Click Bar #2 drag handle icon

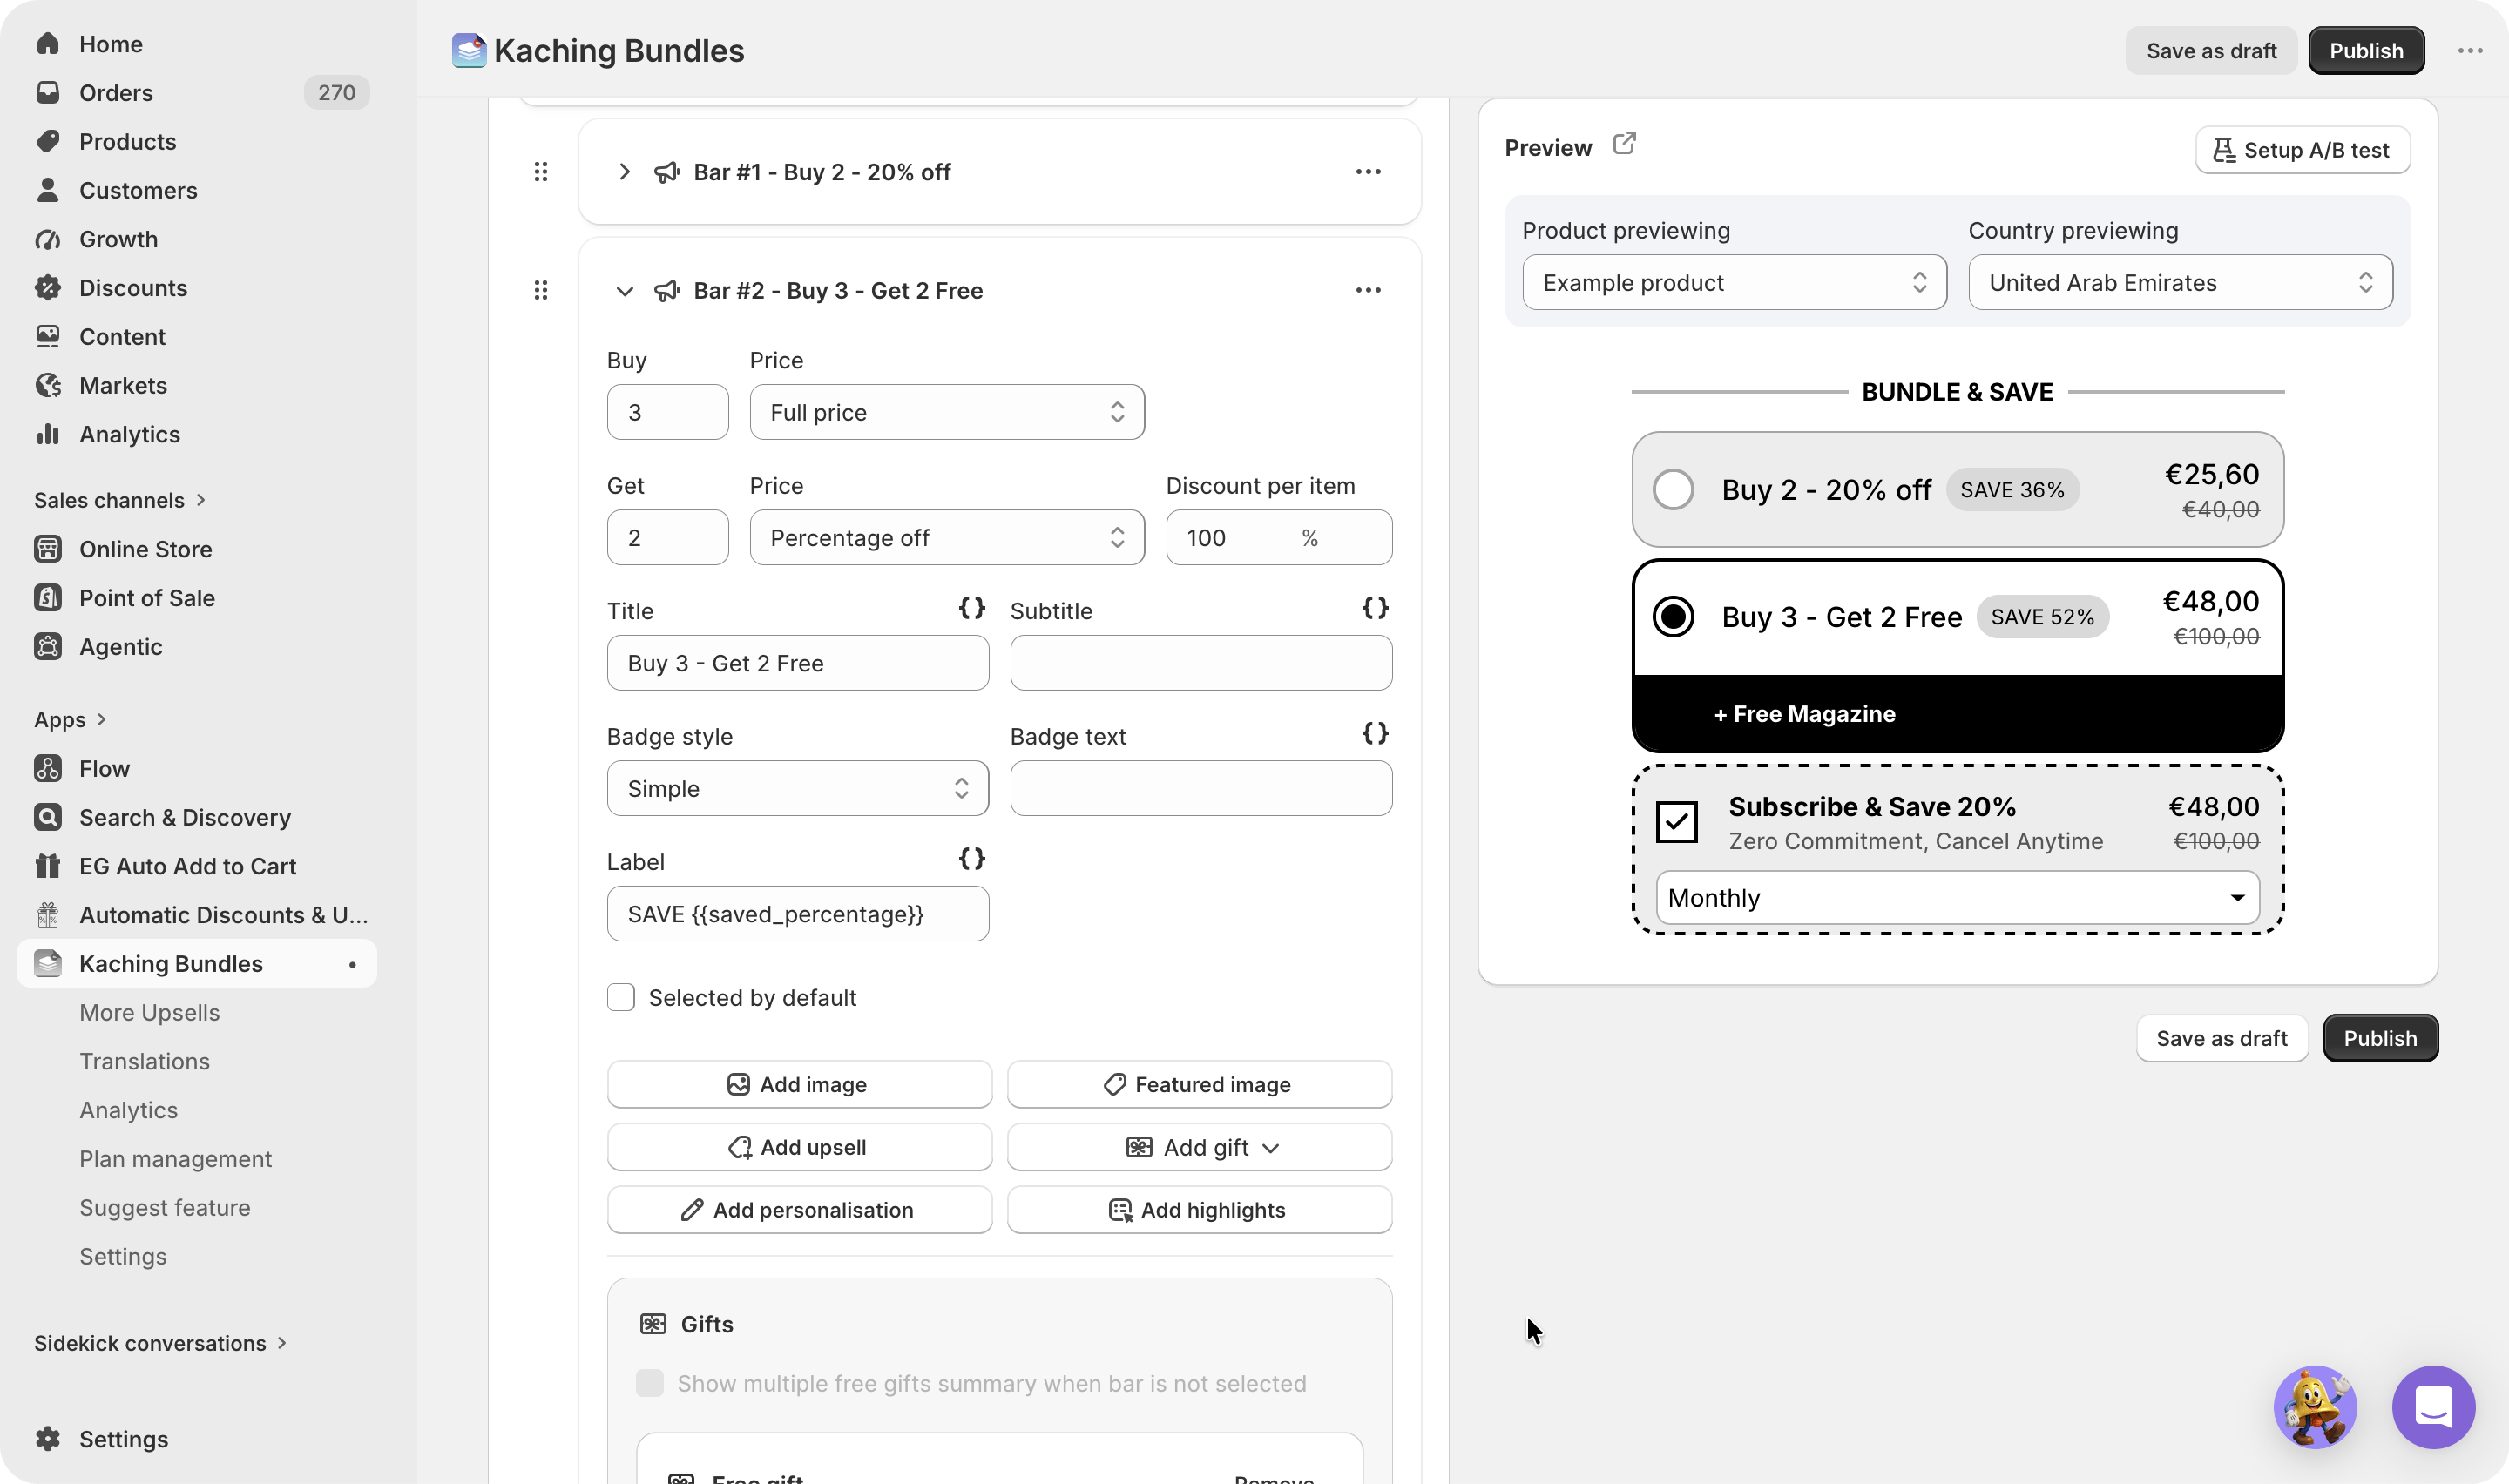(541, 290)
